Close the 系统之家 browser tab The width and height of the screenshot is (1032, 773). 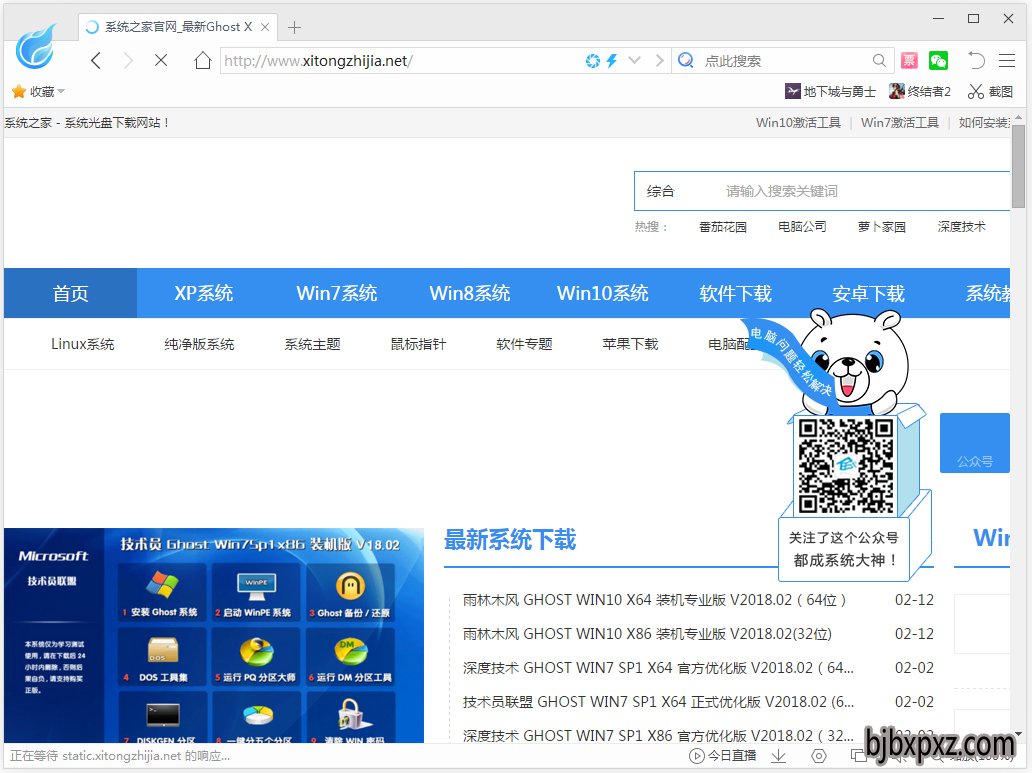265,27
